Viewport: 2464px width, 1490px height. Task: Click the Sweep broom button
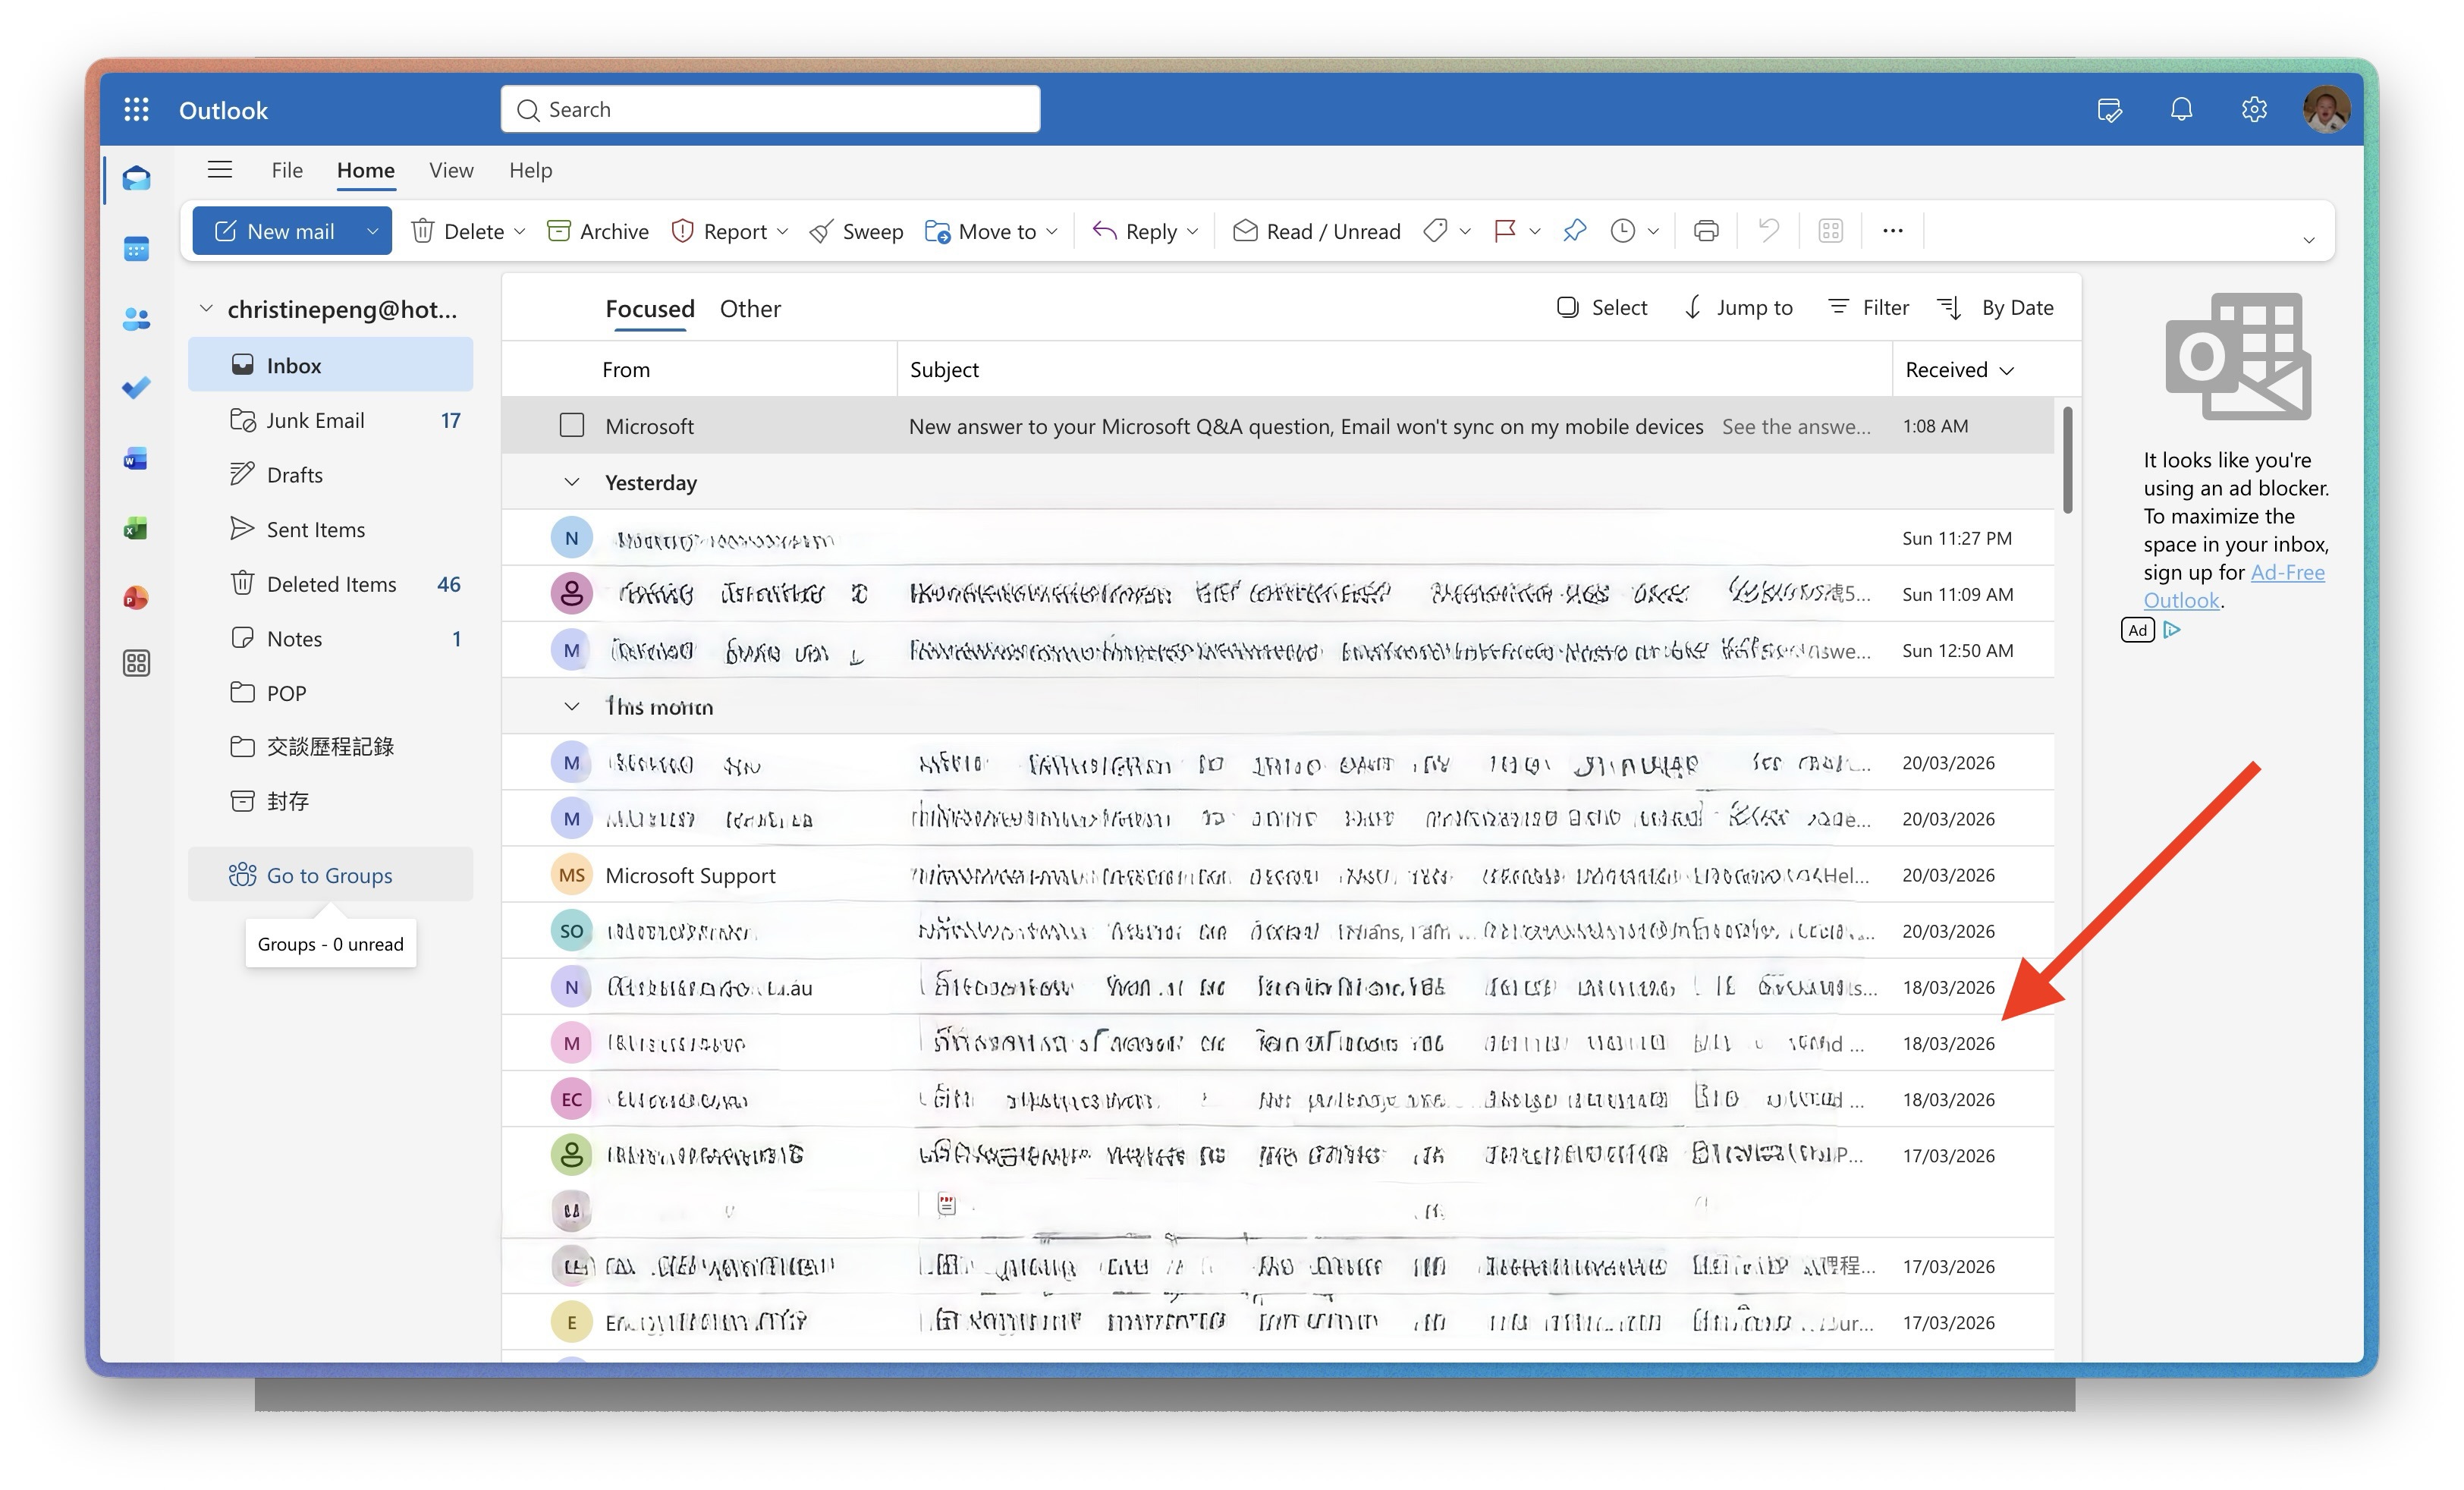(856, 231)
